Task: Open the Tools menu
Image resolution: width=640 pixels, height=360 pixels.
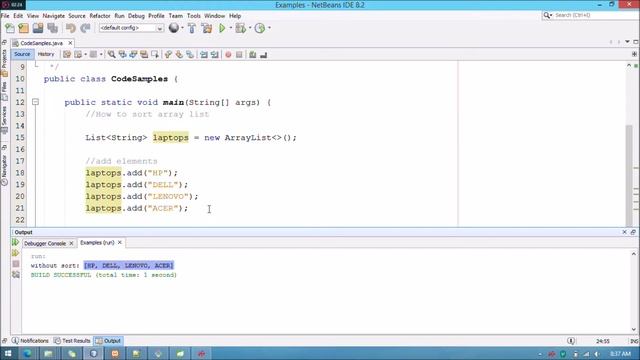Action: coord(193,16)
